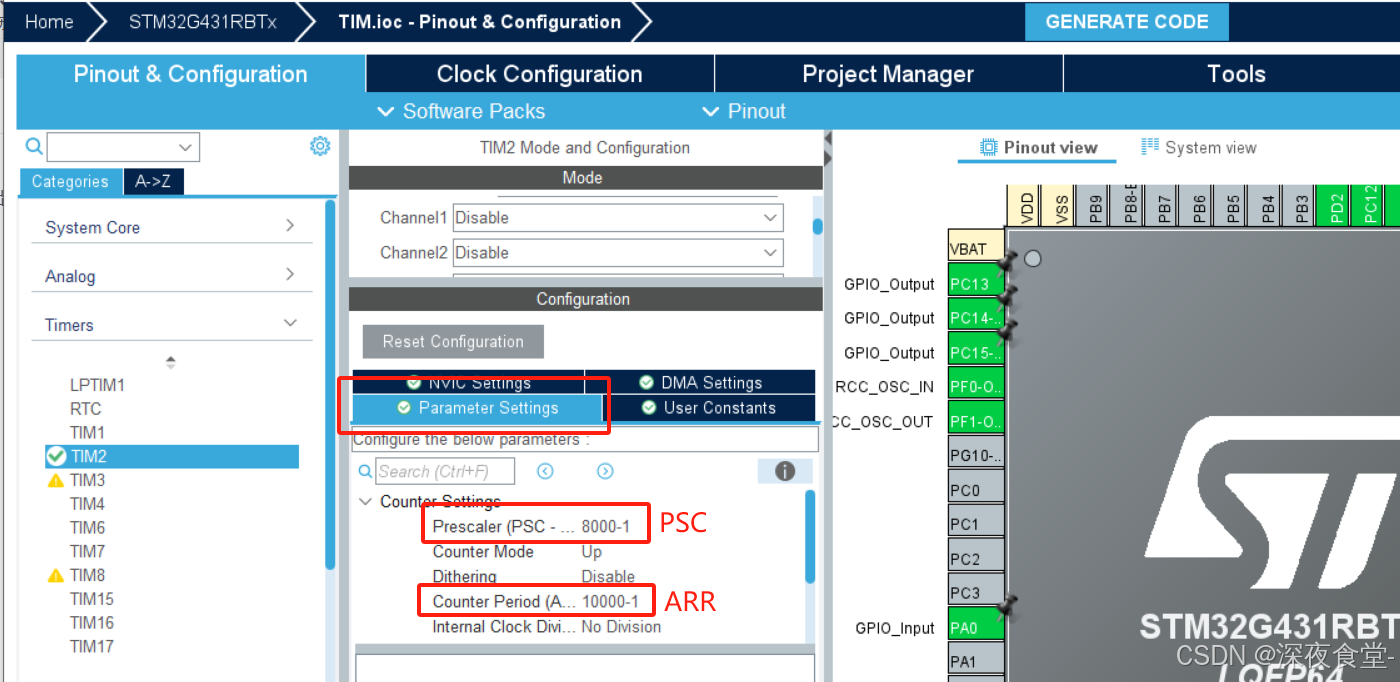Click the info icon in parameter settings
Viewport: 1400px width, 682px height.
(x=785, y=471)
